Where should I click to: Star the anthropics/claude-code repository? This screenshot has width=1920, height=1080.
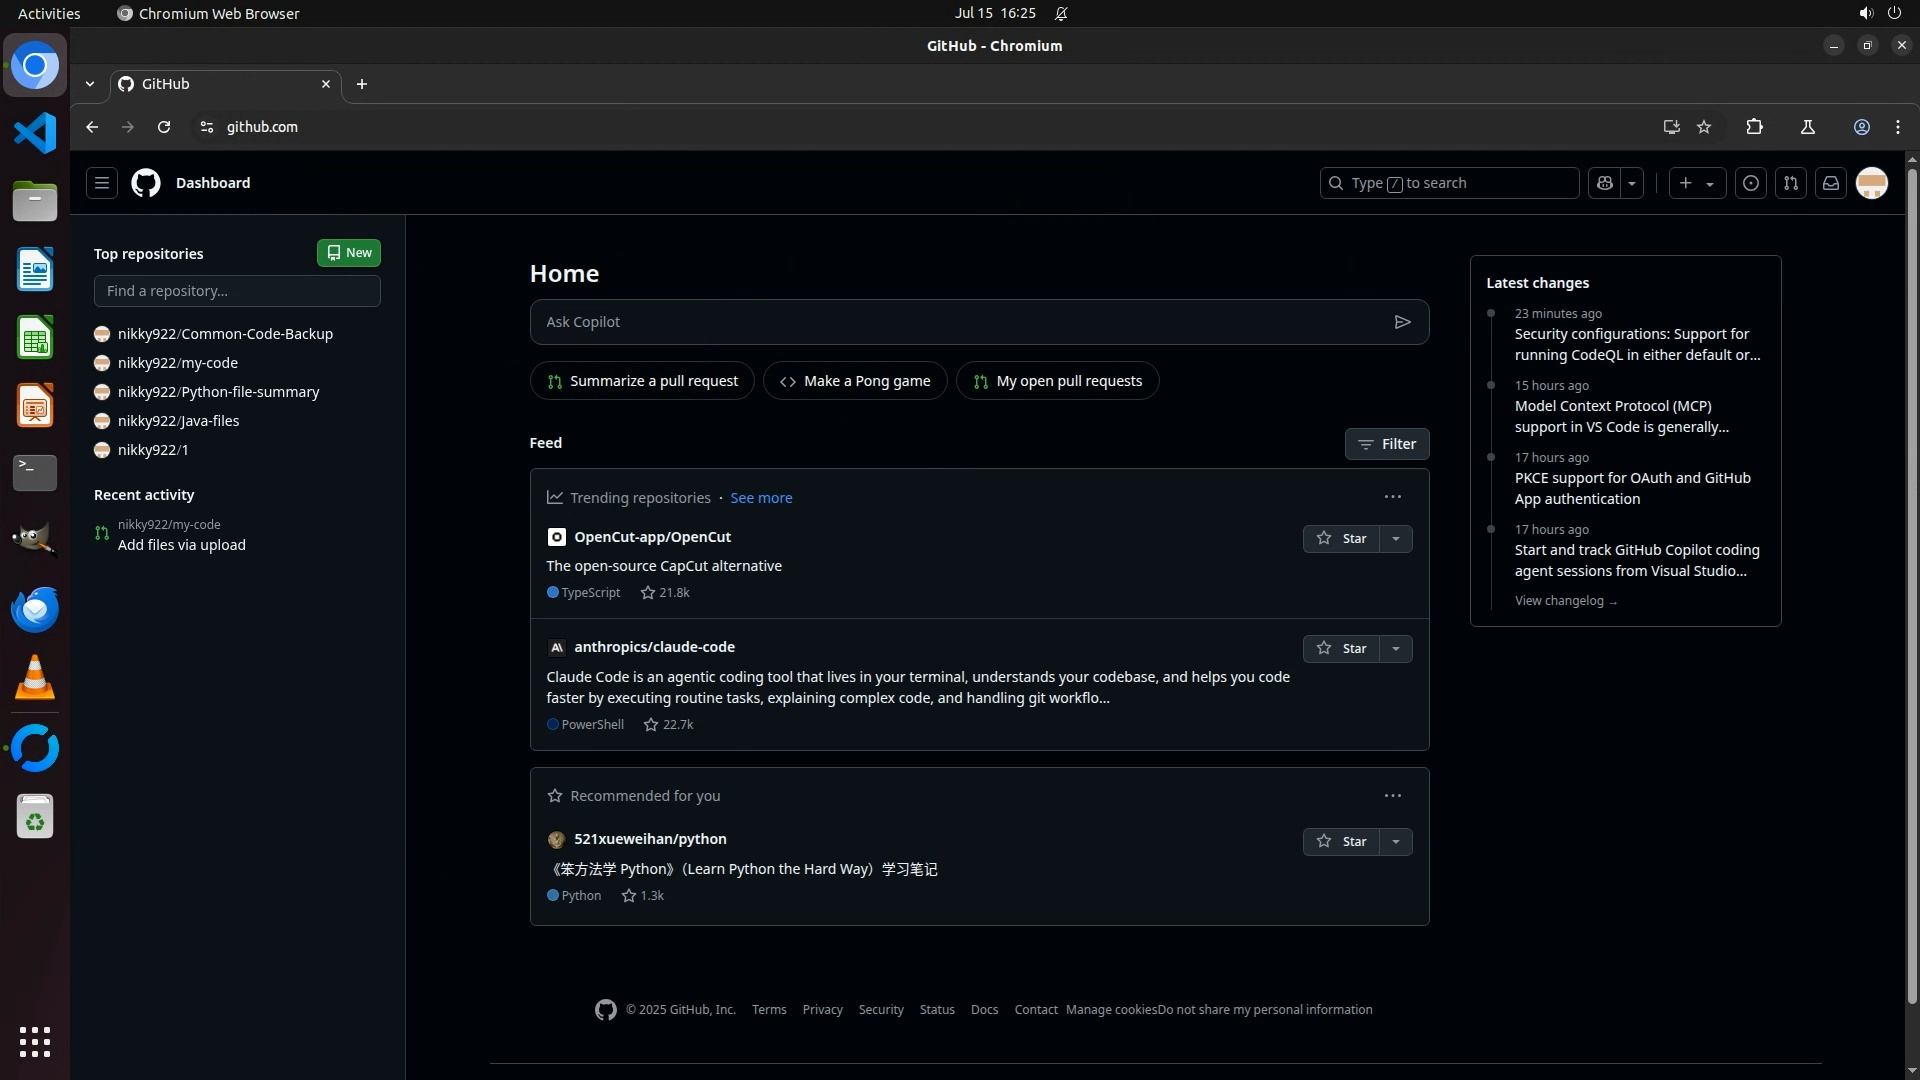coord(1341,649)
